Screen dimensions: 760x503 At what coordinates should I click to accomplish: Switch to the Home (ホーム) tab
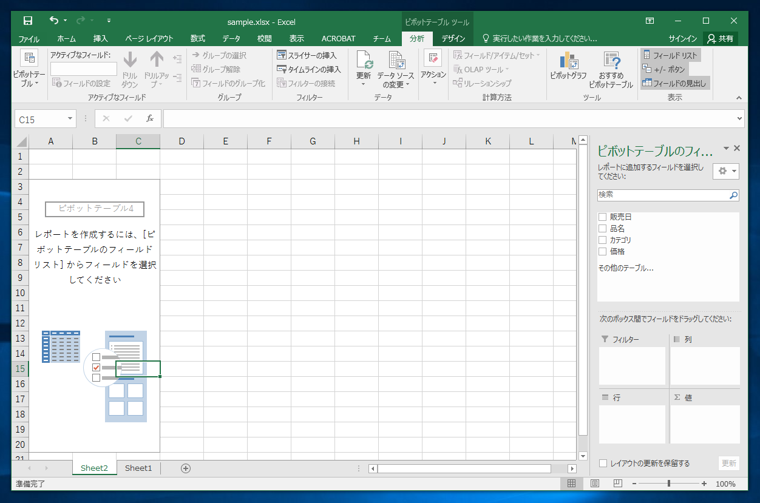tap(66, 39)
